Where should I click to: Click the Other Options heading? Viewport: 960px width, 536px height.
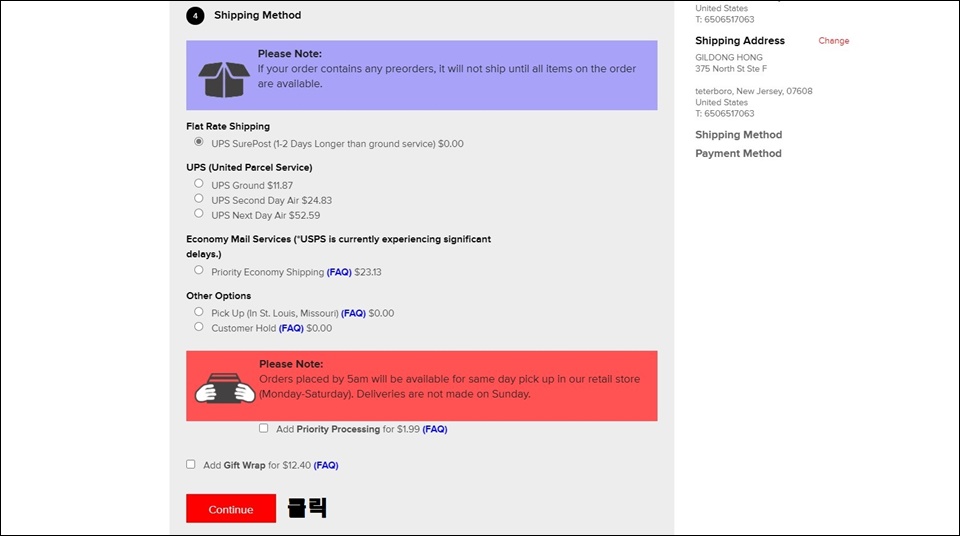point(219,296)
